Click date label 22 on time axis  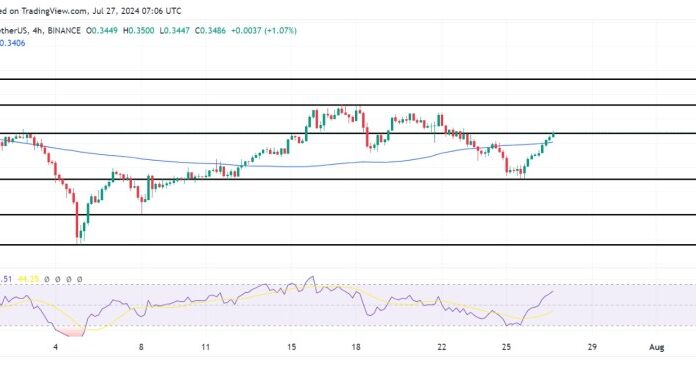pyautogui.click(x=441, y=347)
